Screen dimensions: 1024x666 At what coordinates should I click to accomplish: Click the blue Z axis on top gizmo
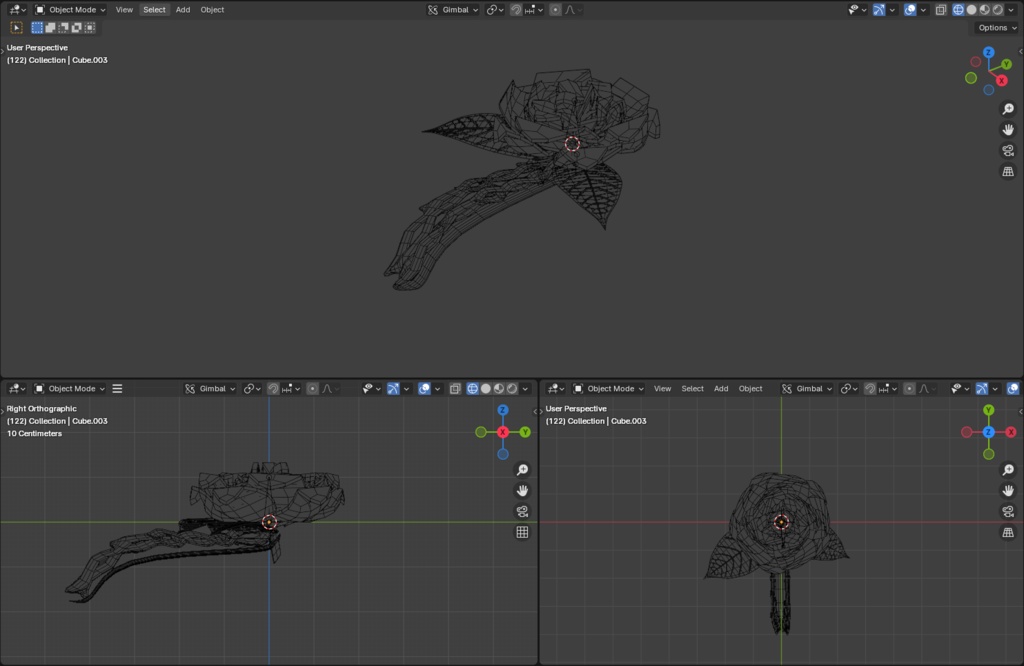[988, 52]
